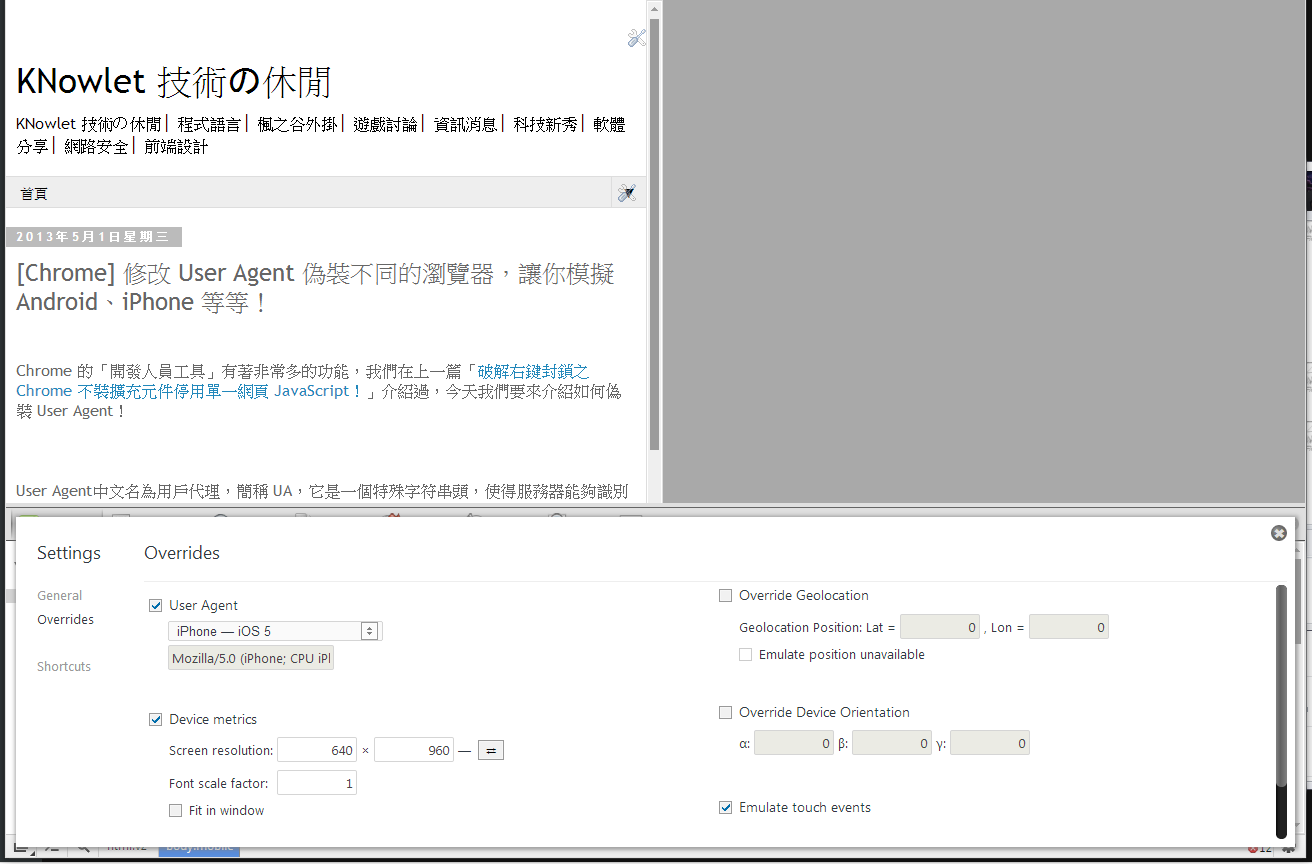The image size is (1312, 864).
Task: Tick Emulate position unavailable
Action: tap(745, 654)
